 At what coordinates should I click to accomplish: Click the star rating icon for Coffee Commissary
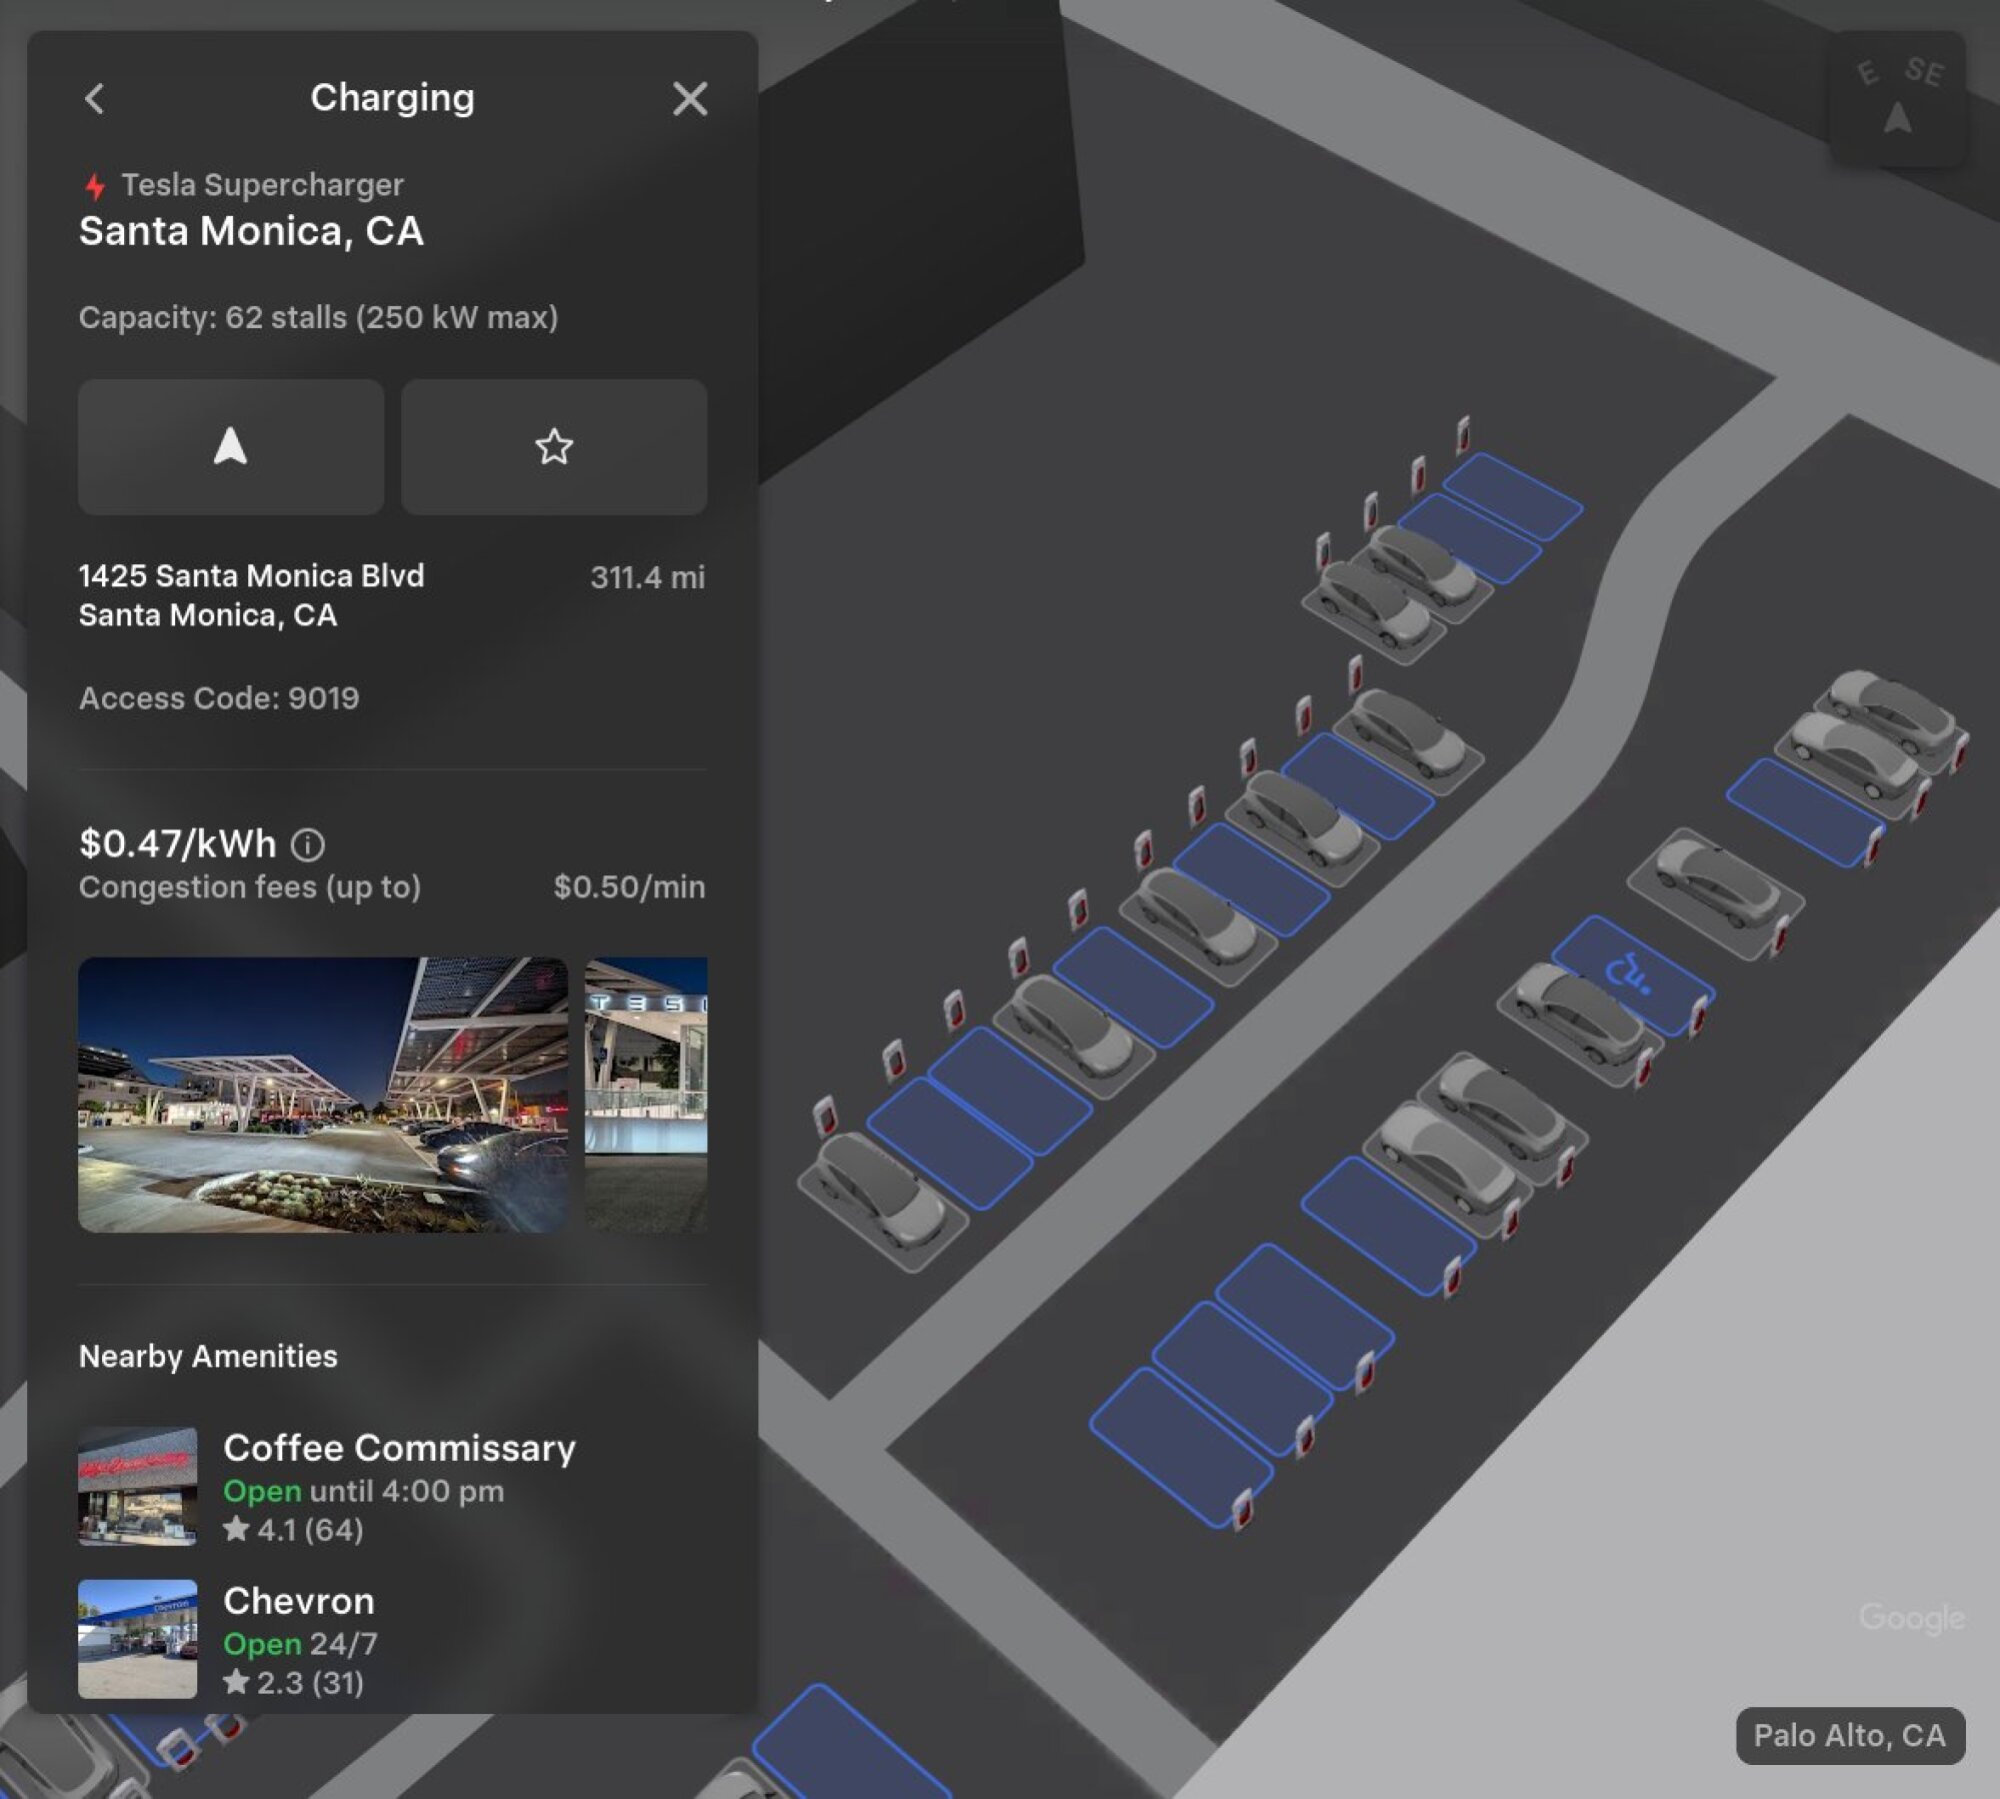point(237,1529)
